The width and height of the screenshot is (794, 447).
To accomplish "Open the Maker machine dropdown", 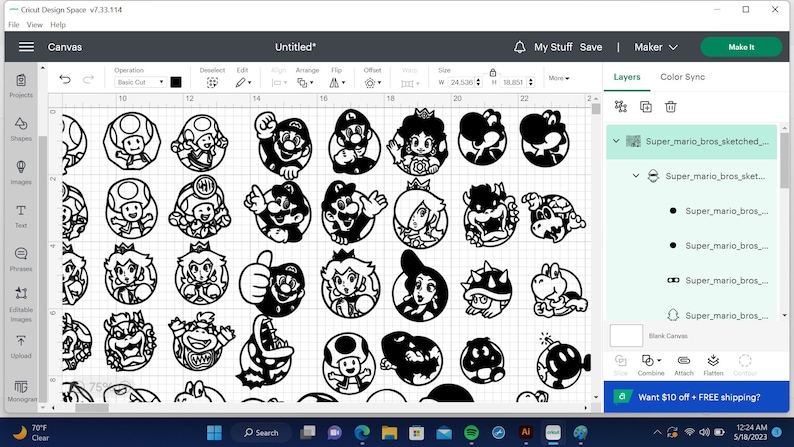I will (656, 47).
